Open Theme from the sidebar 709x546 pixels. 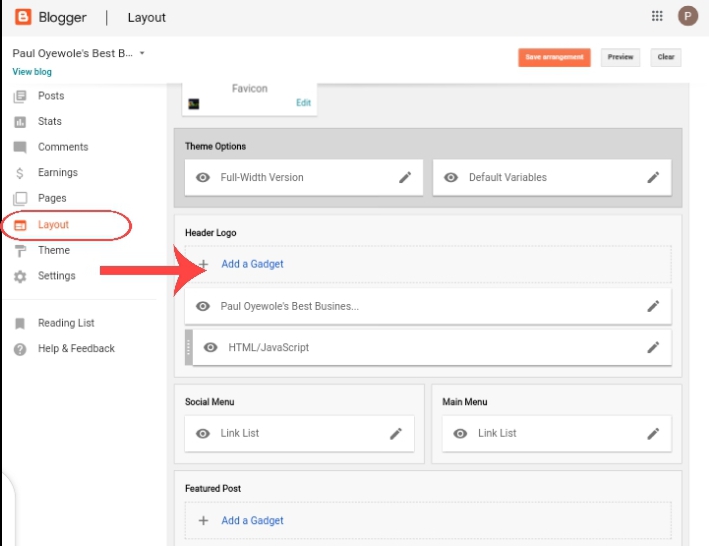(54, 250)
